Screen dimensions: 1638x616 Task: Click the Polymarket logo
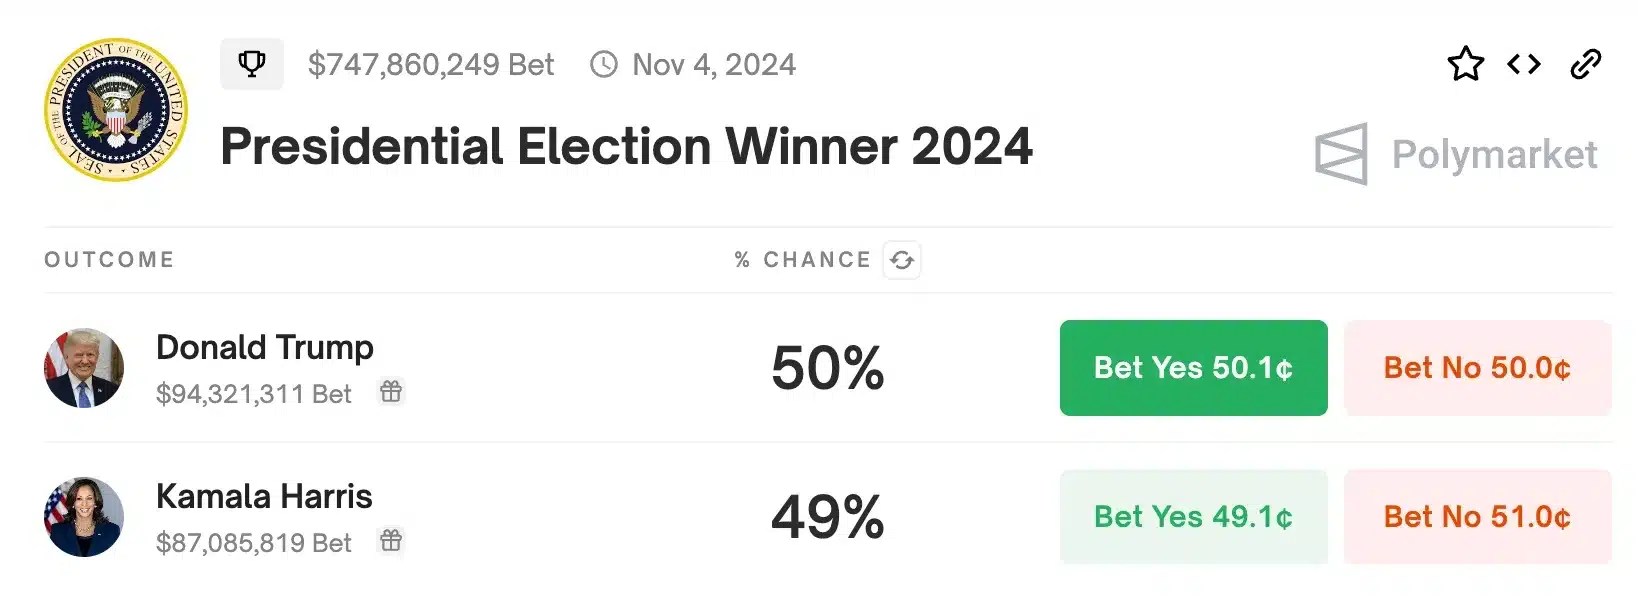coord(1456,154)
